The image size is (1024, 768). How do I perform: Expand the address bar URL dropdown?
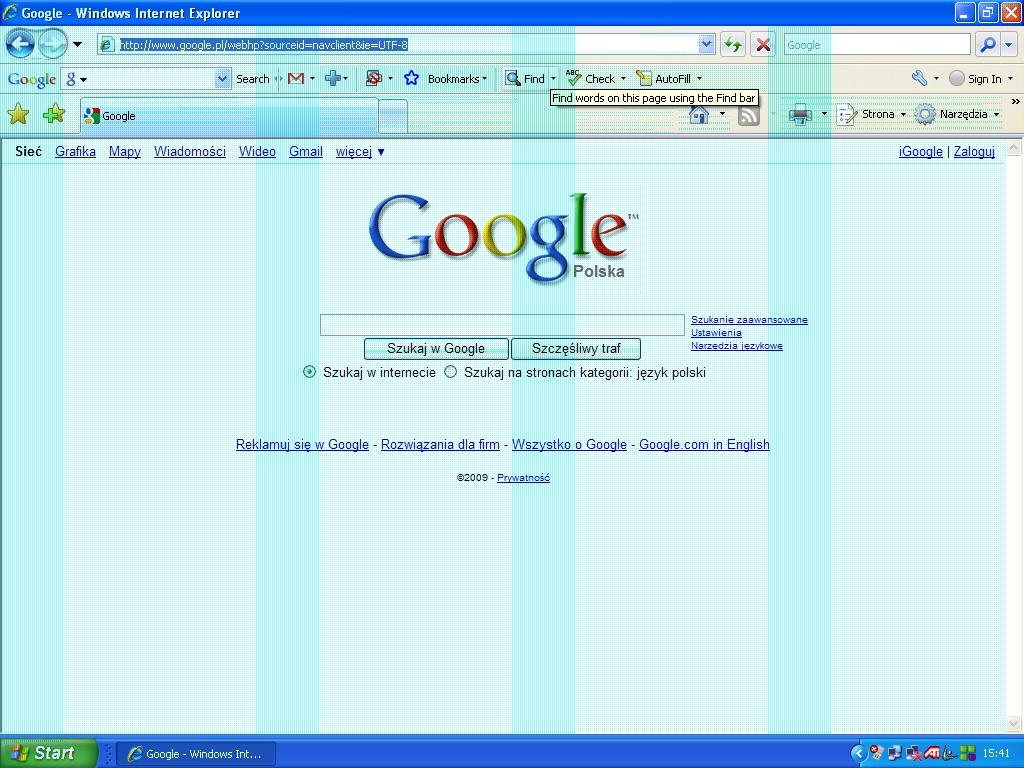[707, 44]
